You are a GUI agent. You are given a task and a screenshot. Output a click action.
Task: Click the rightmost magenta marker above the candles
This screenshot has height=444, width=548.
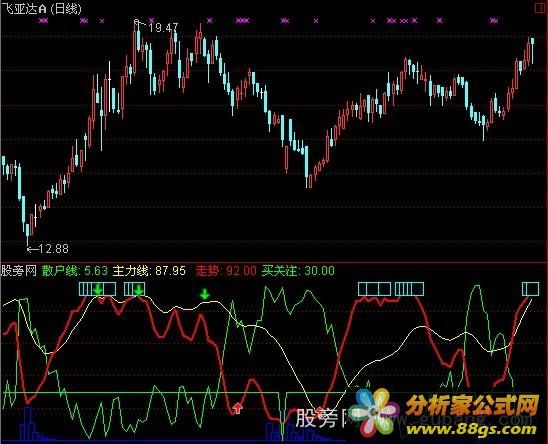[x=493, y=21]
